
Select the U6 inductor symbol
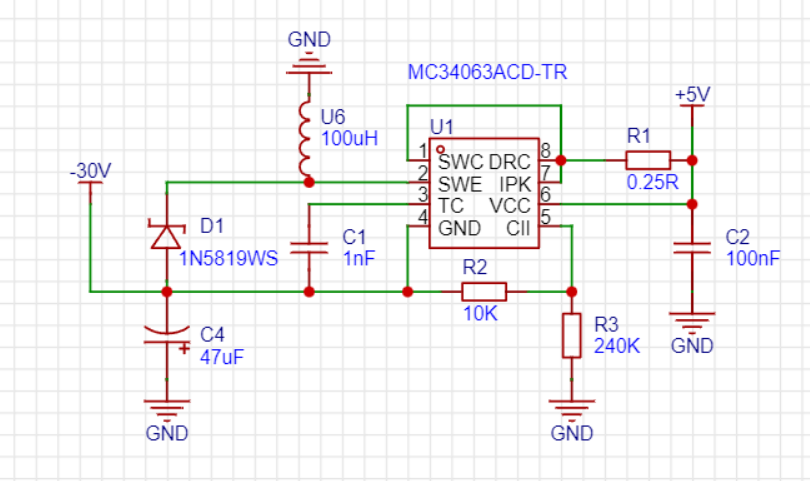pyautogui.click(x=307, y=138)
